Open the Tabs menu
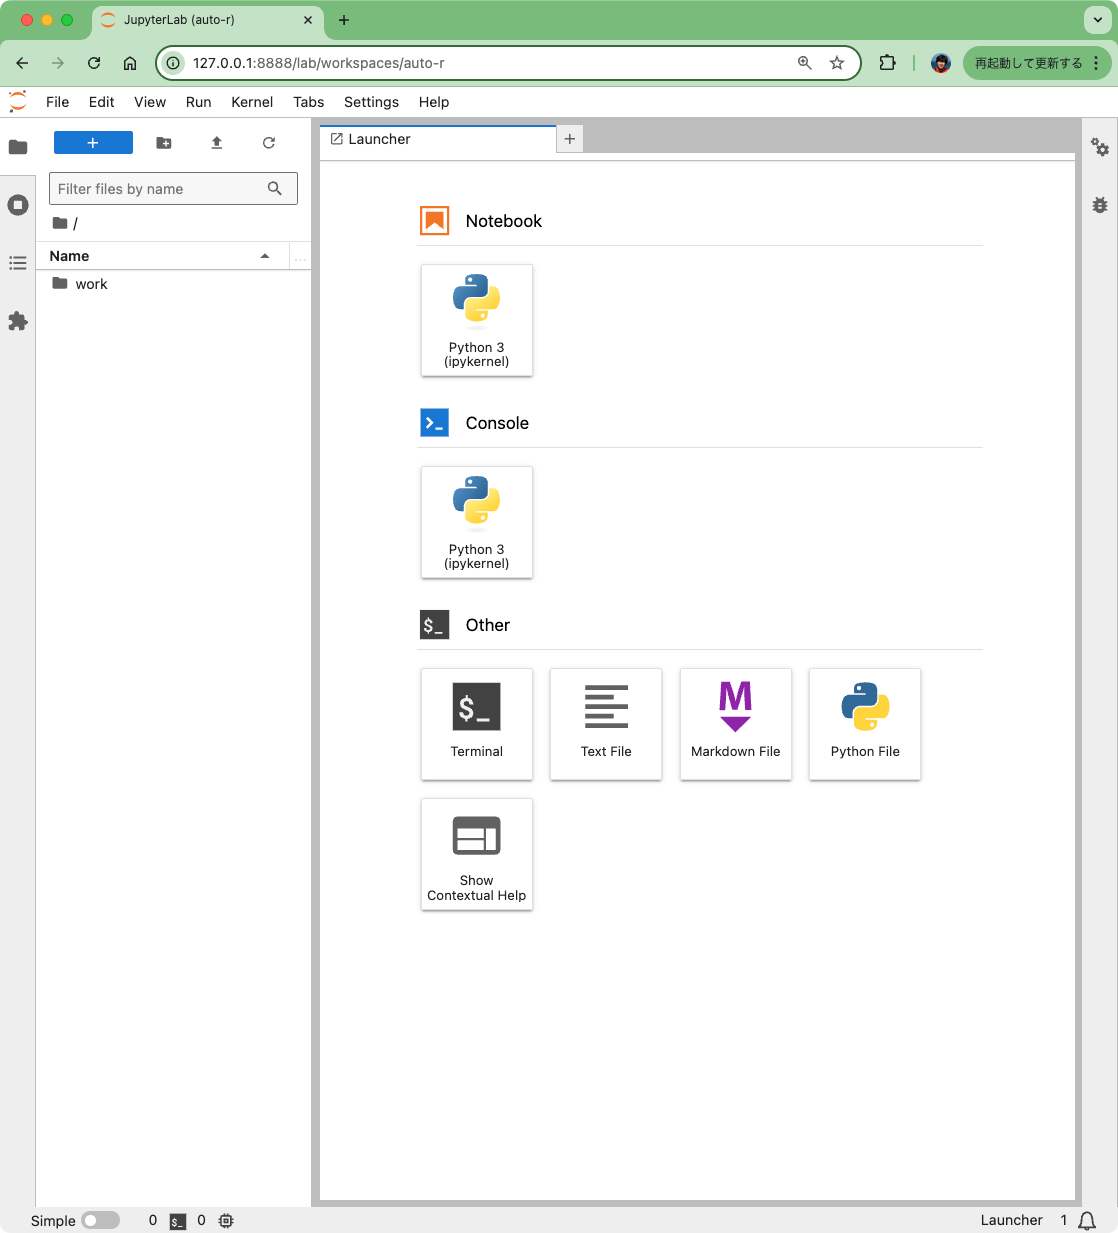 click(x=309, y=102)
